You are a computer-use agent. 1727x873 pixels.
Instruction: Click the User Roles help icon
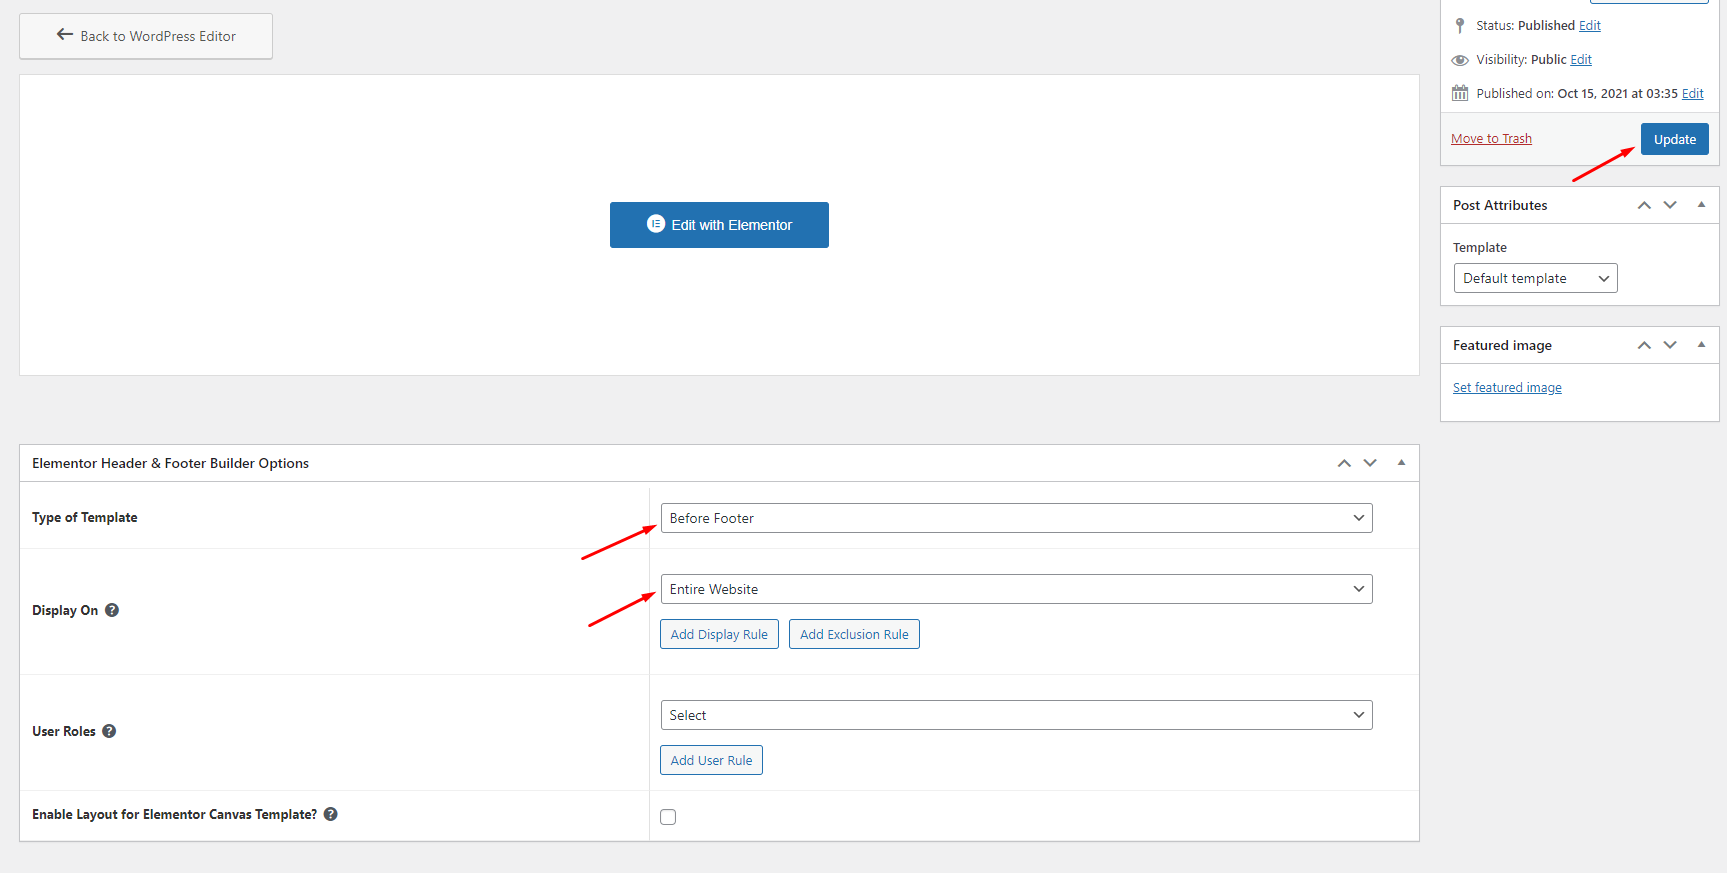[109, 731]
